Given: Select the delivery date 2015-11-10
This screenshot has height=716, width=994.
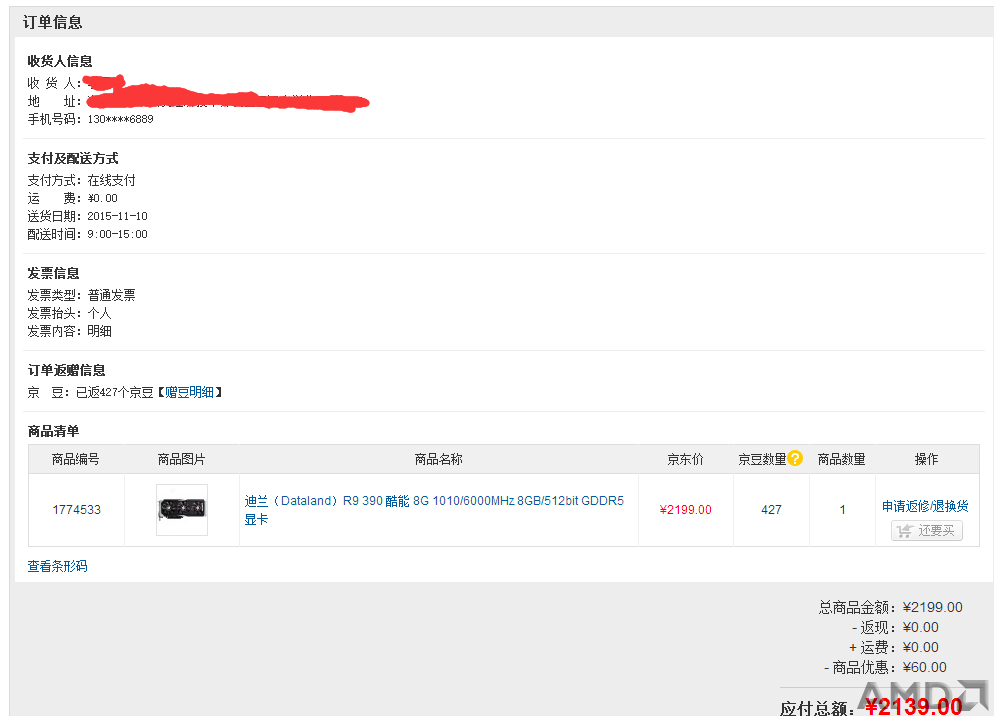Looking at the screenshot, I should click(117, 216).
